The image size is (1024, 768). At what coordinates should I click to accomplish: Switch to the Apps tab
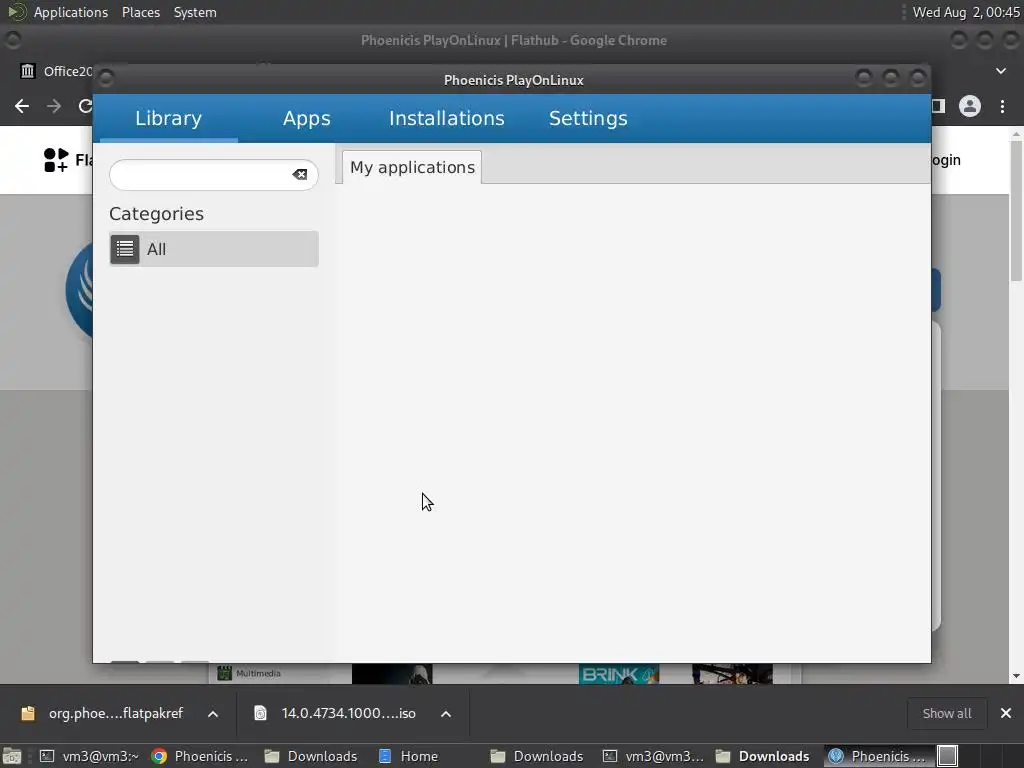click(306, 118)
